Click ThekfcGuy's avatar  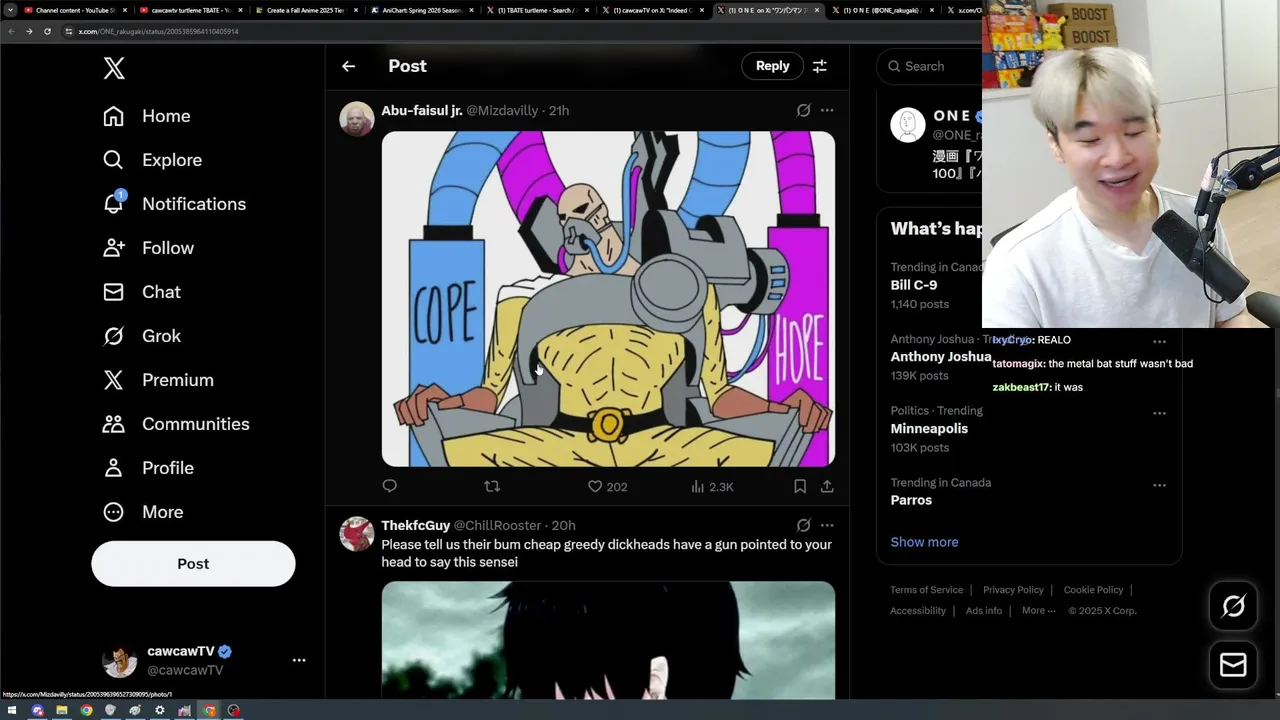coord(357,534)
